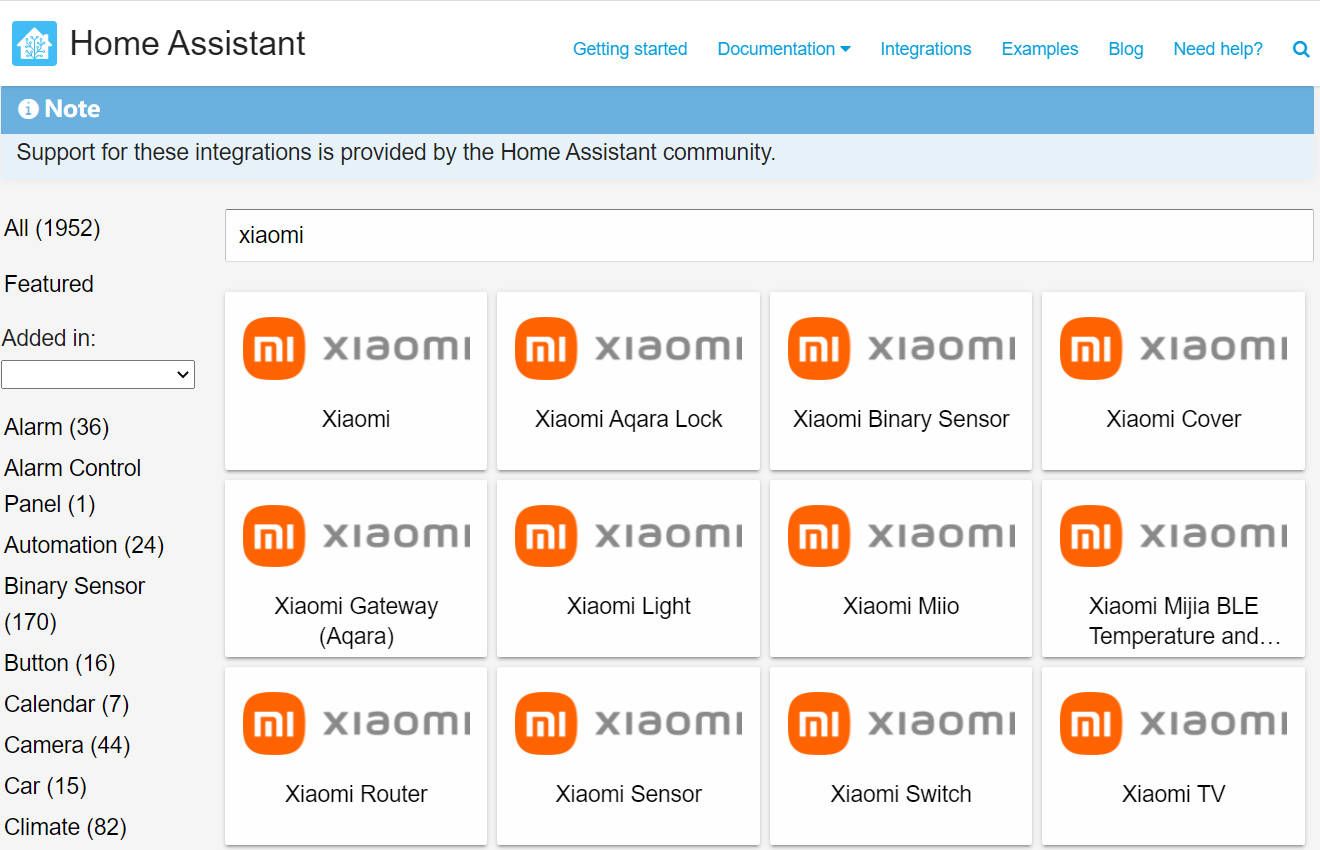Open the 'Added in' version dropdown
The height and width of the screenshot is (850, 1320).
(98, 374)
